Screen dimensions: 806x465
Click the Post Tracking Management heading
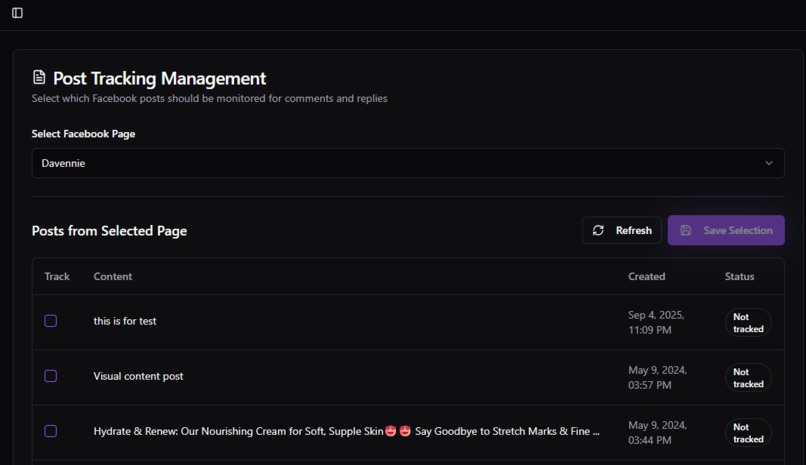(x=159, y=78)
